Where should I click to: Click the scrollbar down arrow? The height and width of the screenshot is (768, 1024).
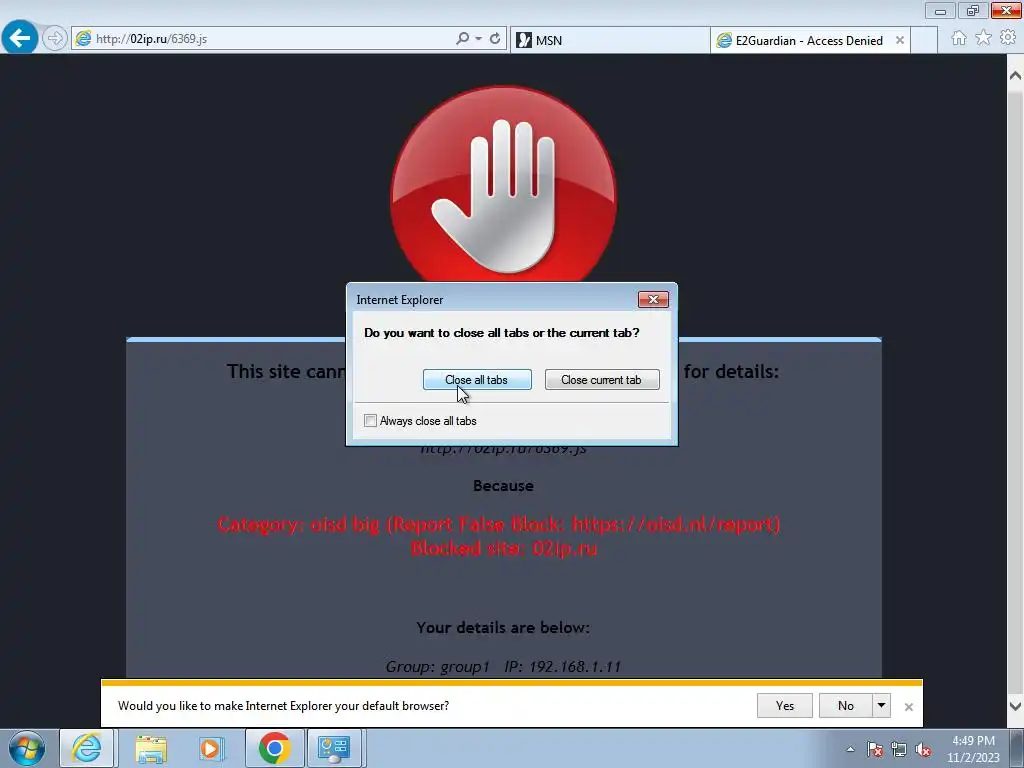pyautogui.click(x=1016, y=706)
